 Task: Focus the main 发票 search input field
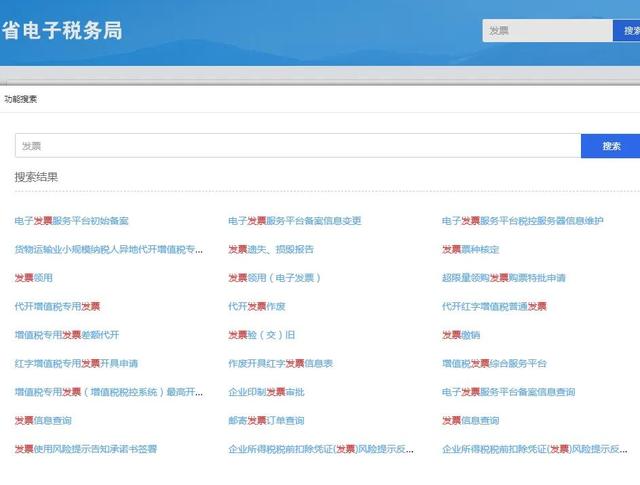(298, 146)
